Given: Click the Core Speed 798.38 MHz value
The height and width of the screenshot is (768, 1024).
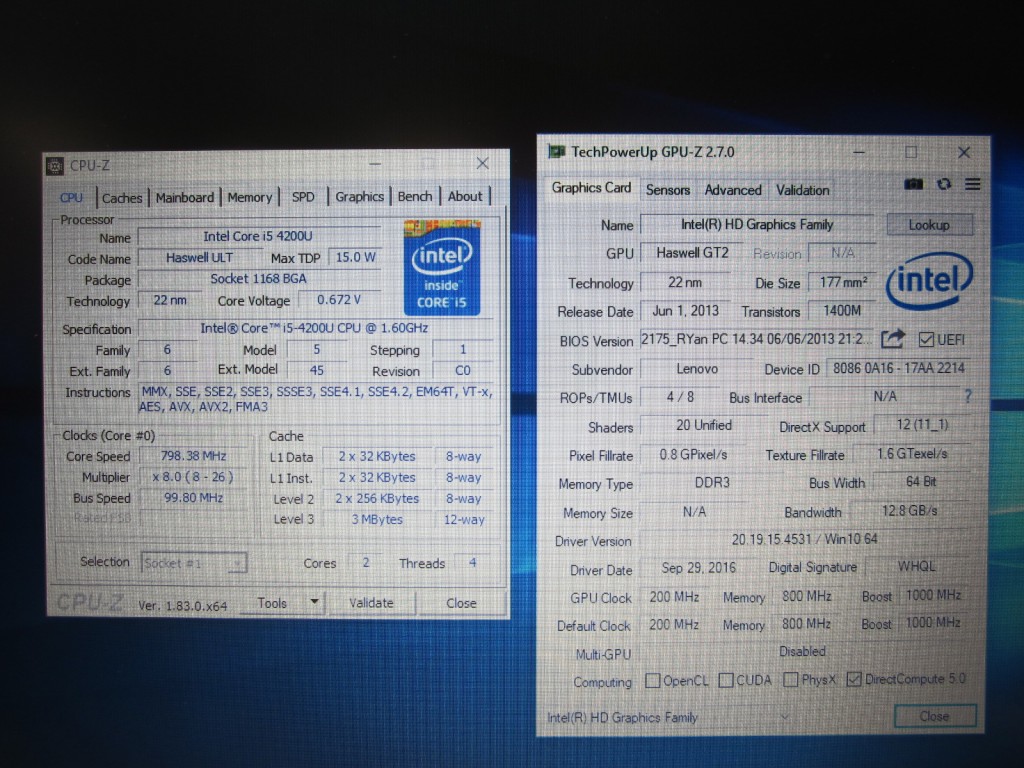Looking at the screenshot, I should pos(194,456).
